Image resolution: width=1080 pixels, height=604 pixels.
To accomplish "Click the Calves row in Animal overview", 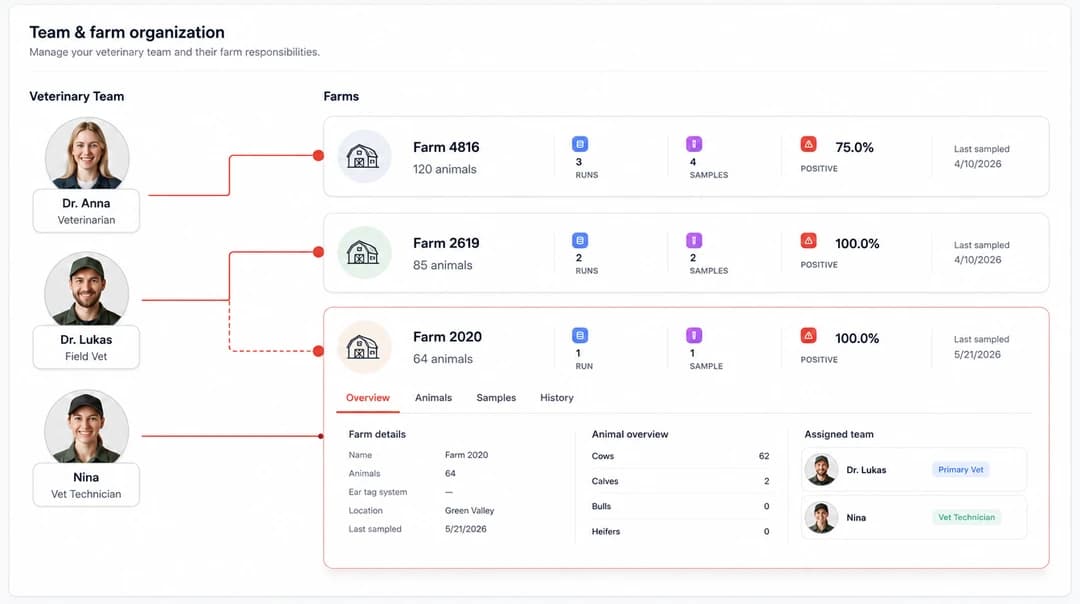I will tap(681, 481).
